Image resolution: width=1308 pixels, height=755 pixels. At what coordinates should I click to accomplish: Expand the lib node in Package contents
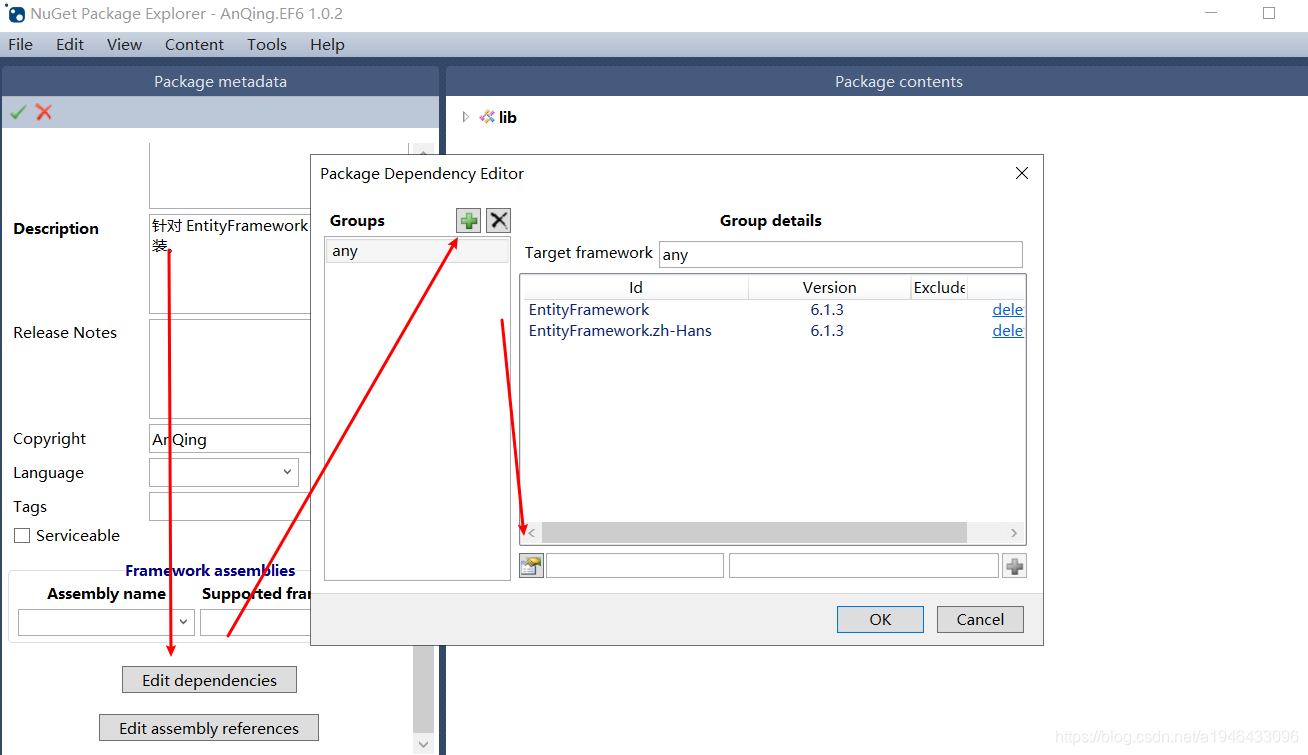click(x=464, y=117)
